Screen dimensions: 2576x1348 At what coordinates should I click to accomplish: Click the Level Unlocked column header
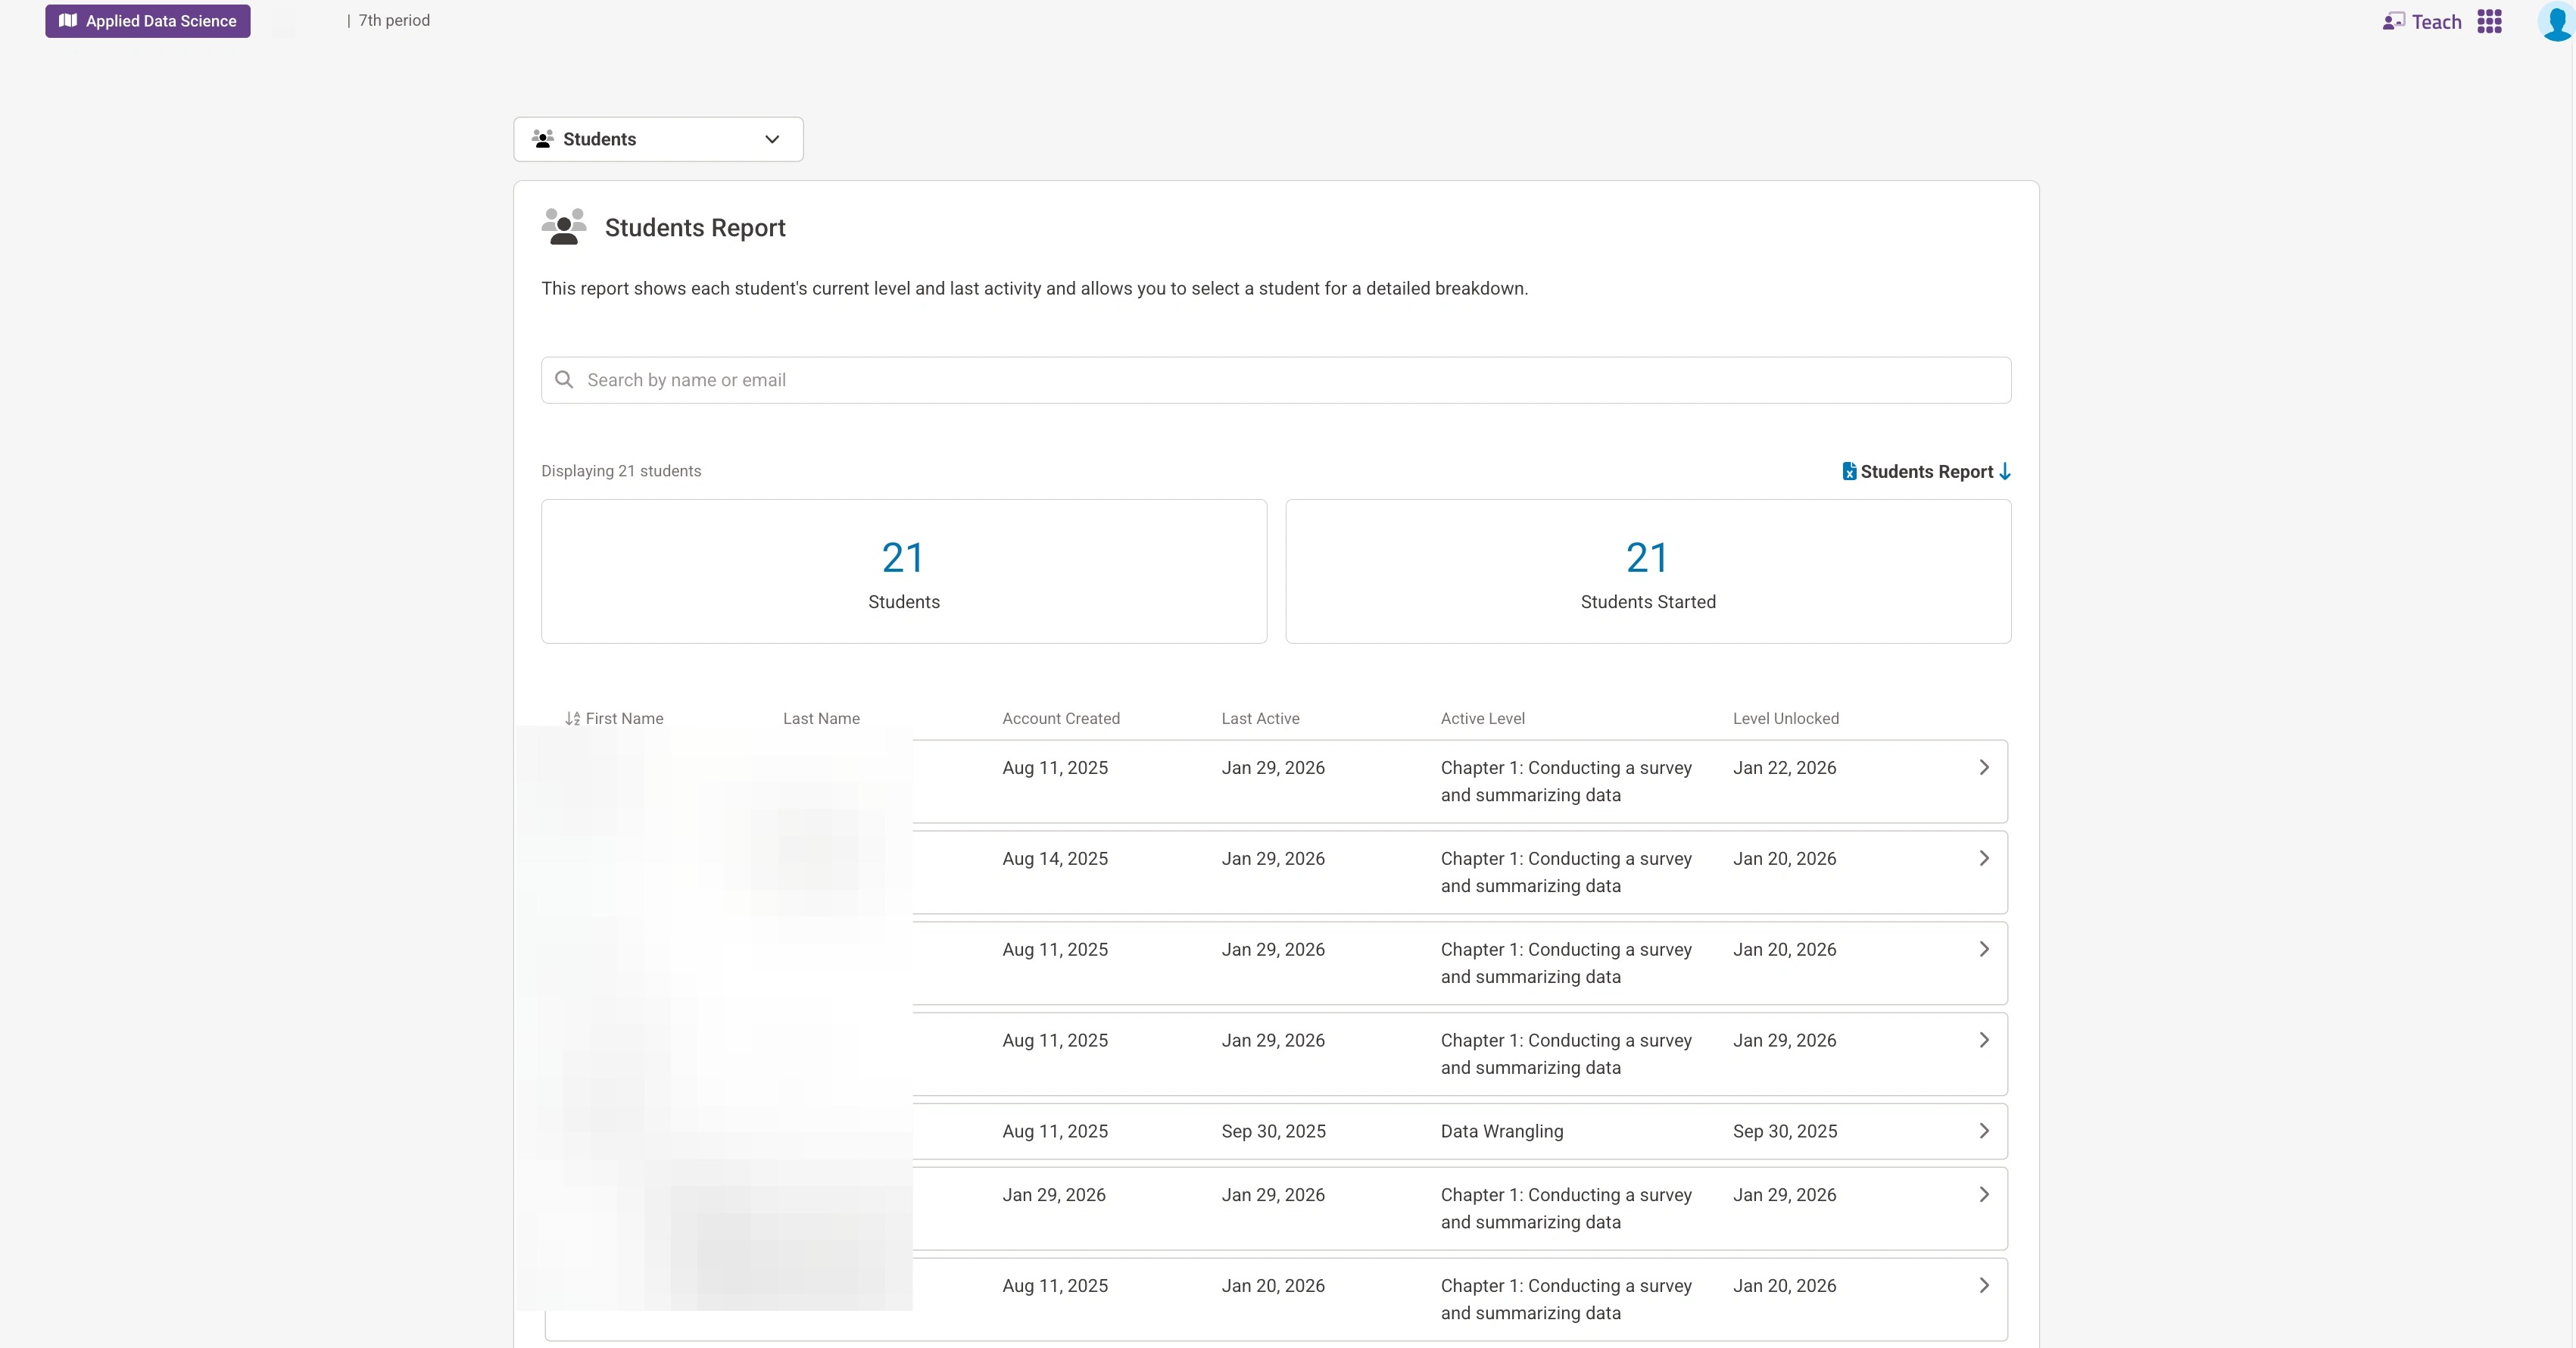click(1785, 719)
